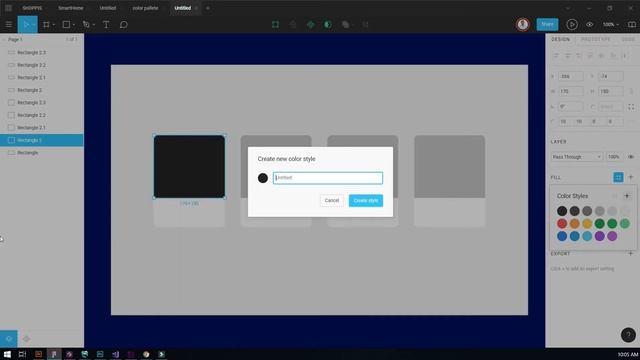
Task: Add an export setting plus icon
Action: pyautogui.click(x=631, y=253)
